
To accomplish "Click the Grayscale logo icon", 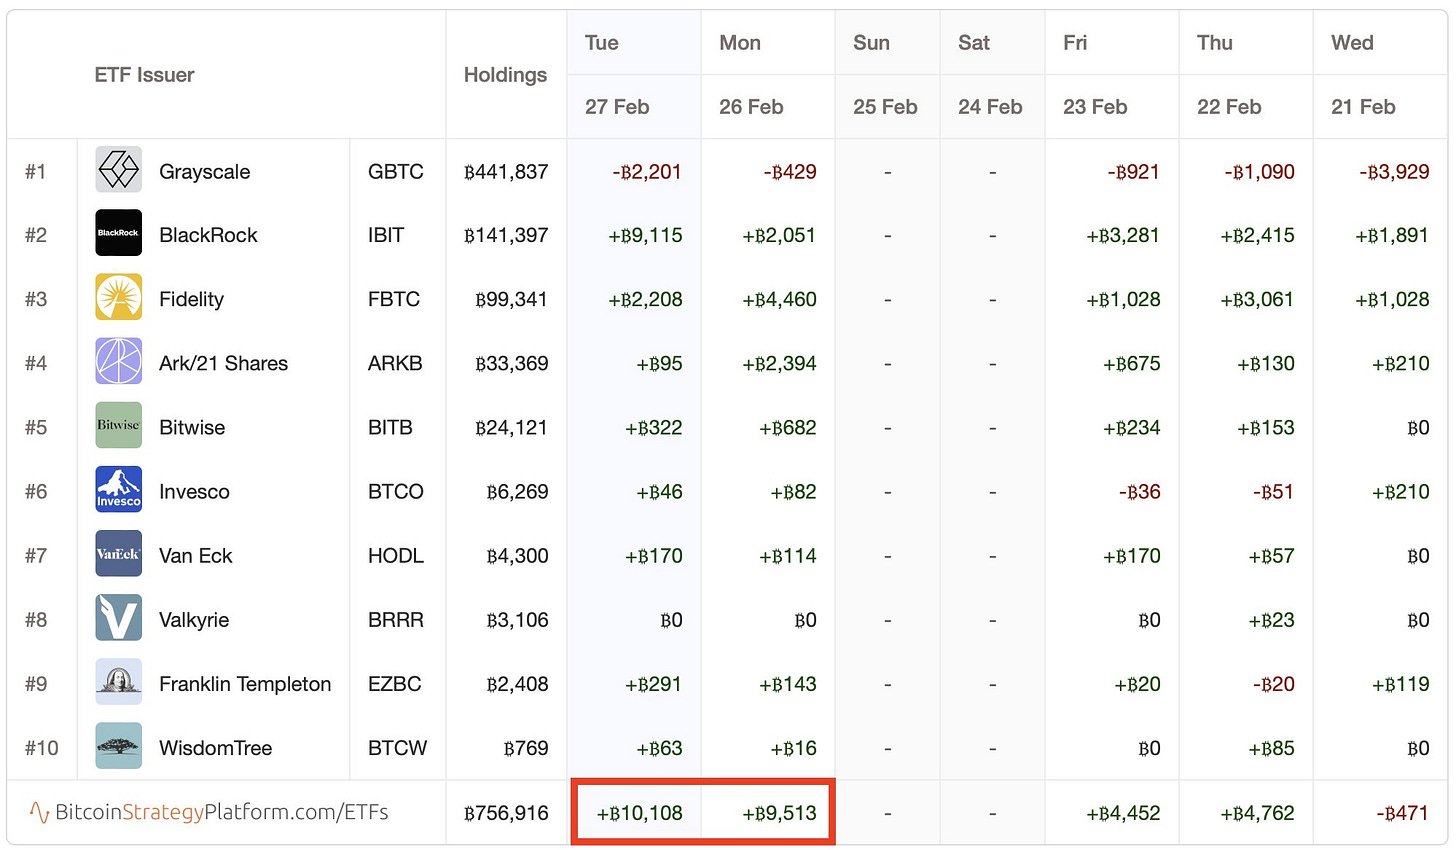I will (x=118, y=169).
